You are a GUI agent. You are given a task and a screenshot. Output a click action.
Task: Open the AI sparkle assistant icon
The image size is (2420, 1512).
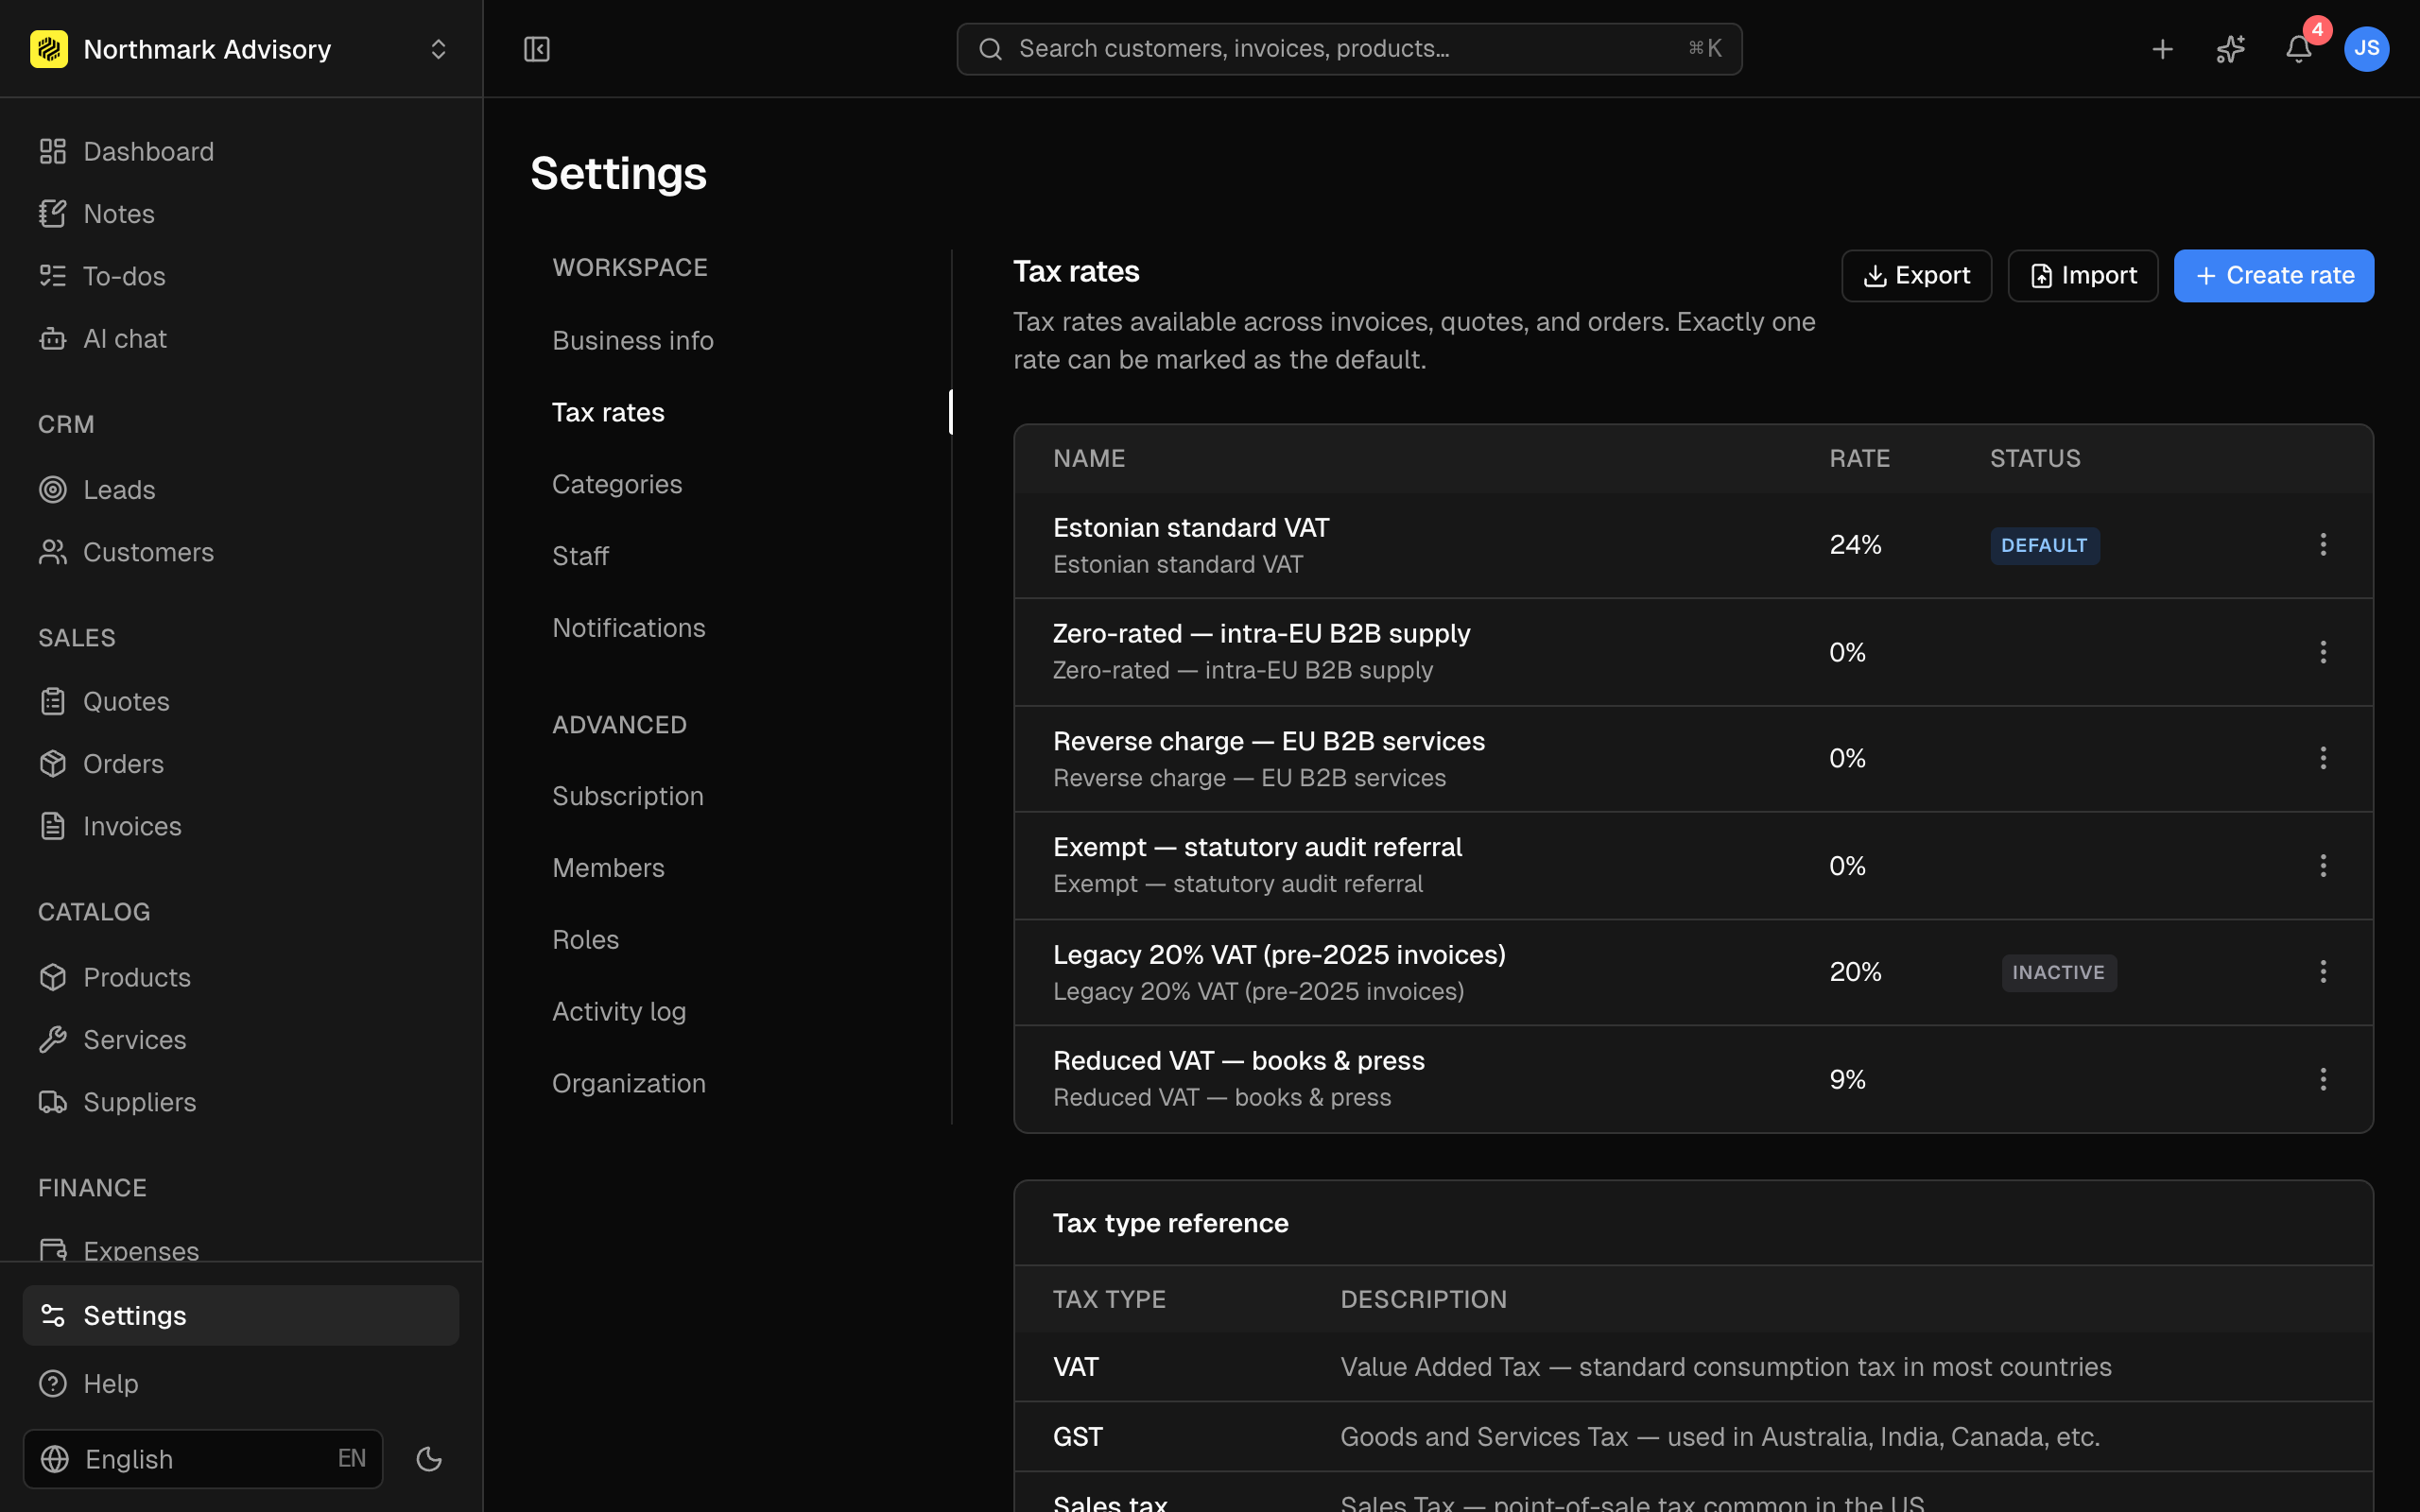click(2230, 49)
